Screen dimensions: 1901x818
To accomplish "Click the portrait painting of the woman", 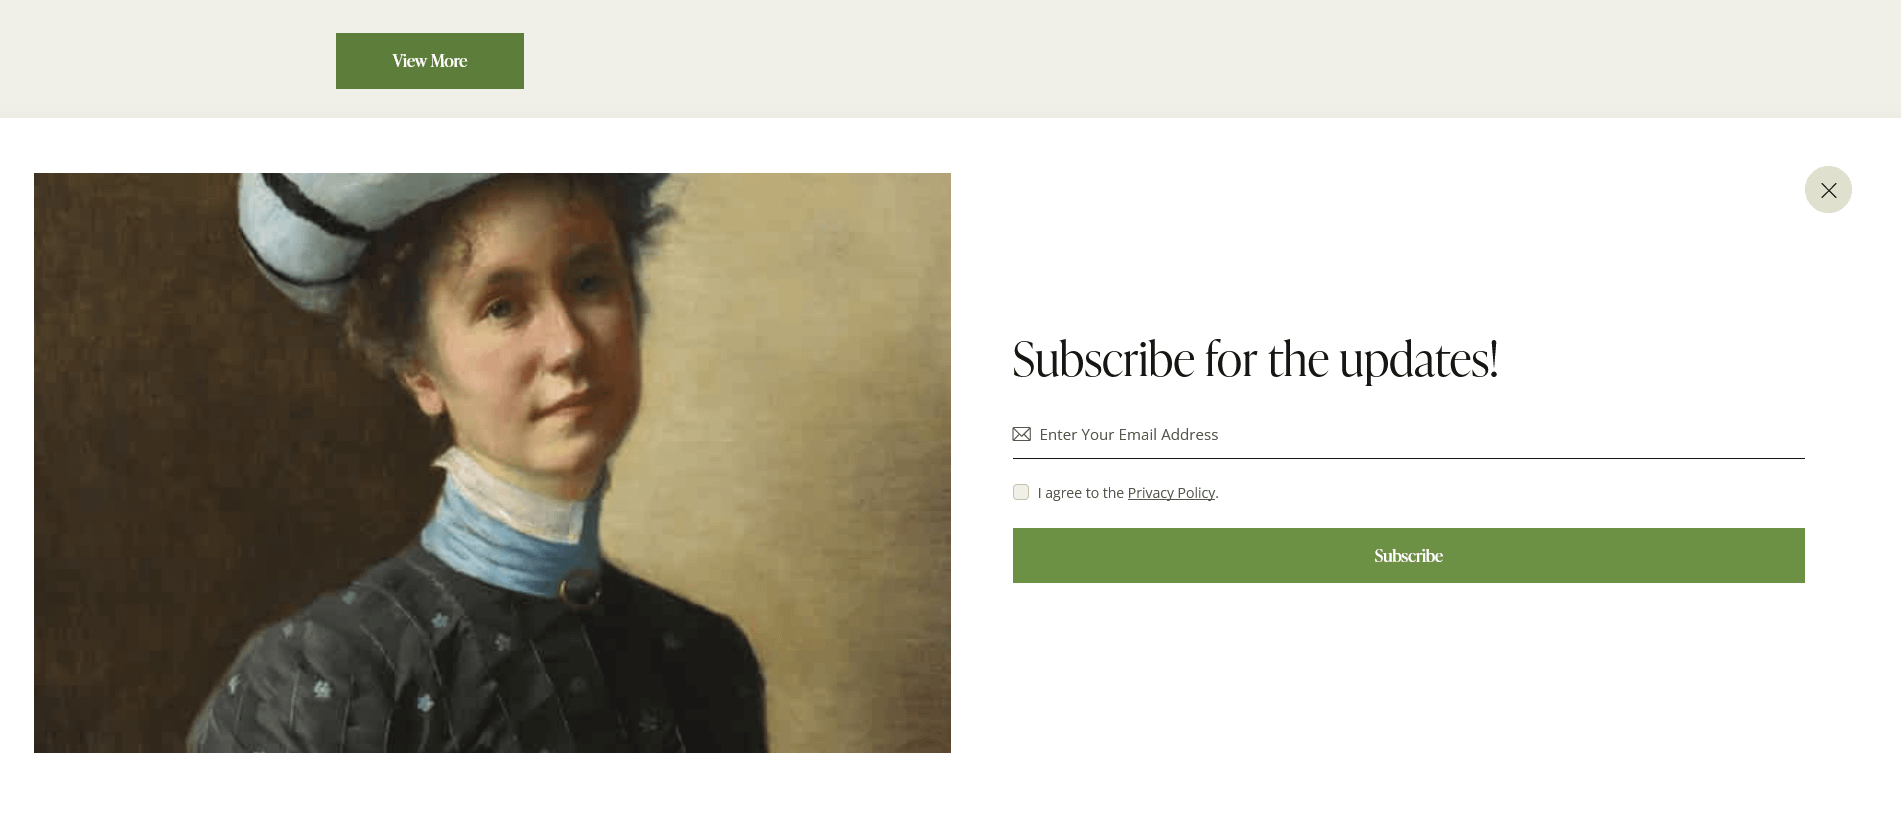I will pos(492,463).
